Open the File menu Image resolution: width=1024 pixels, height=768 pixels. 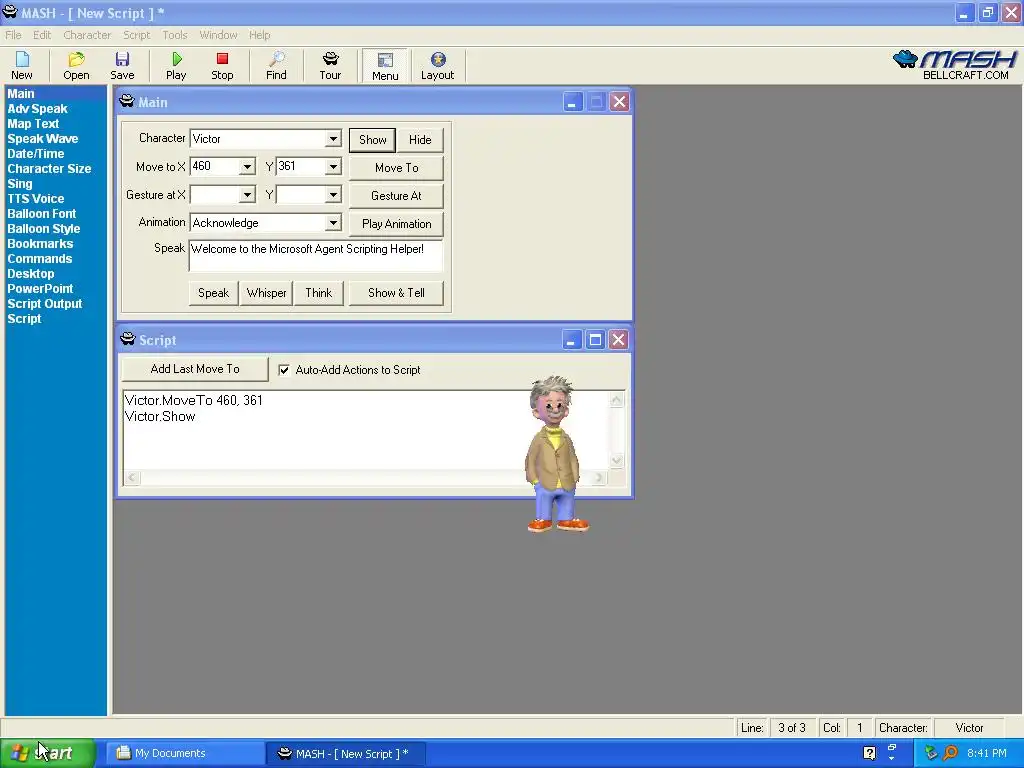(x=13, y=35)
